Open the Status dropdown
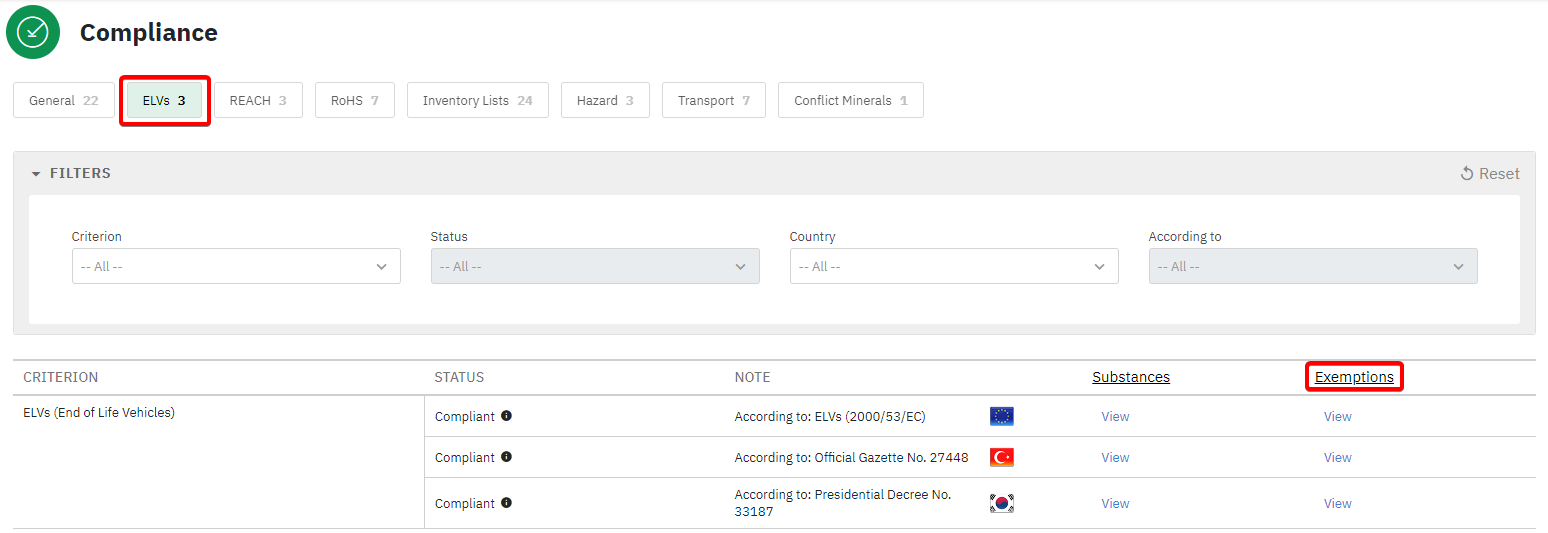Viewport: 1548px width, 533px height. click(594, 267)
